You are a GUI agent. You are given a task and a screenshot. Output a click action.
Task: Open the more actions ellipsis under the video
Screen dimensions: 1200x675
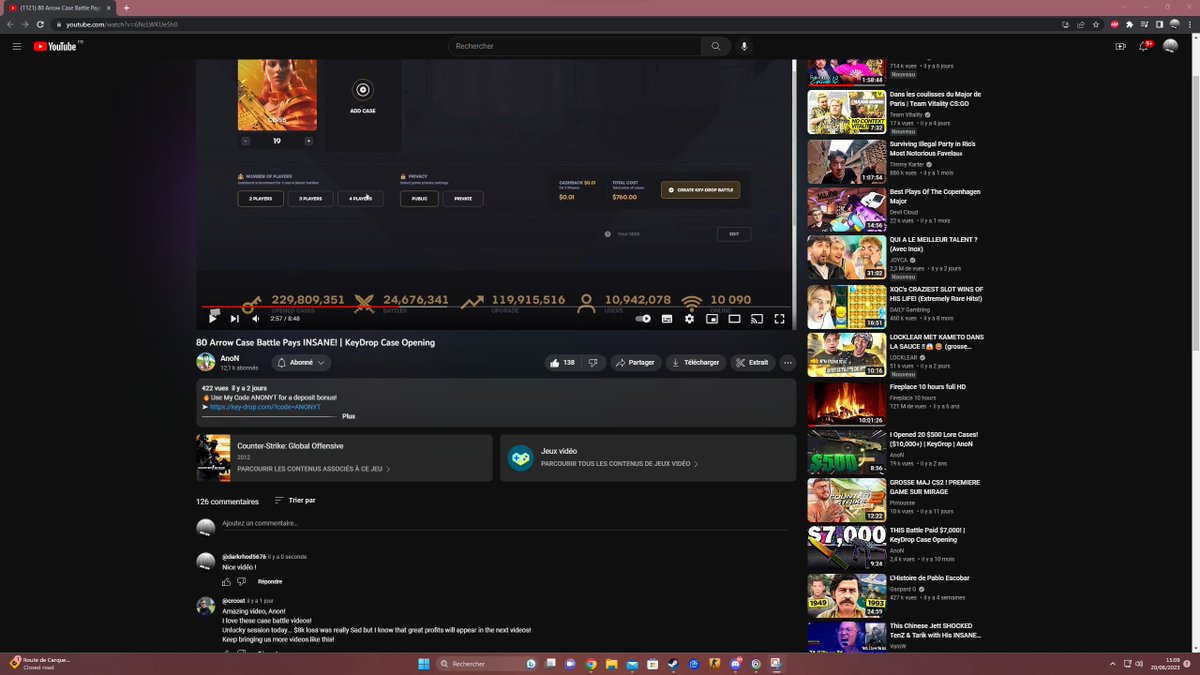tap(788, 362)
